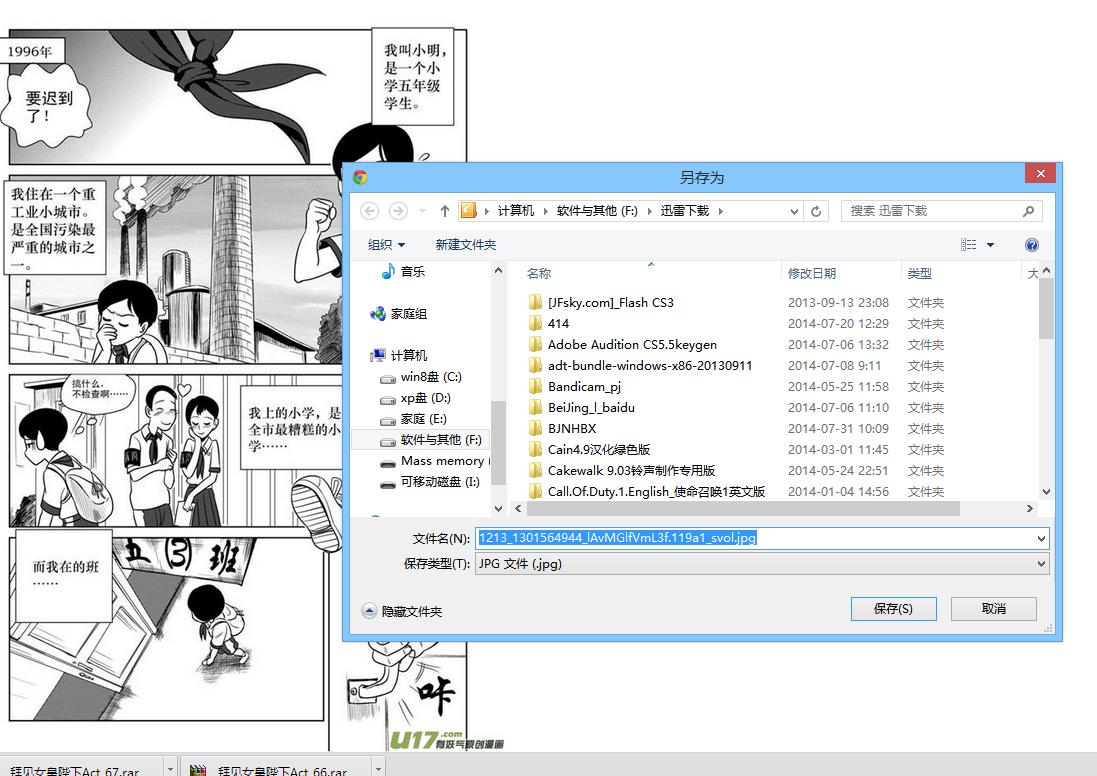The width and height of the screenshot is (1097, 776).
Task: Refresh the current folder view
Action: click(816, 211)
